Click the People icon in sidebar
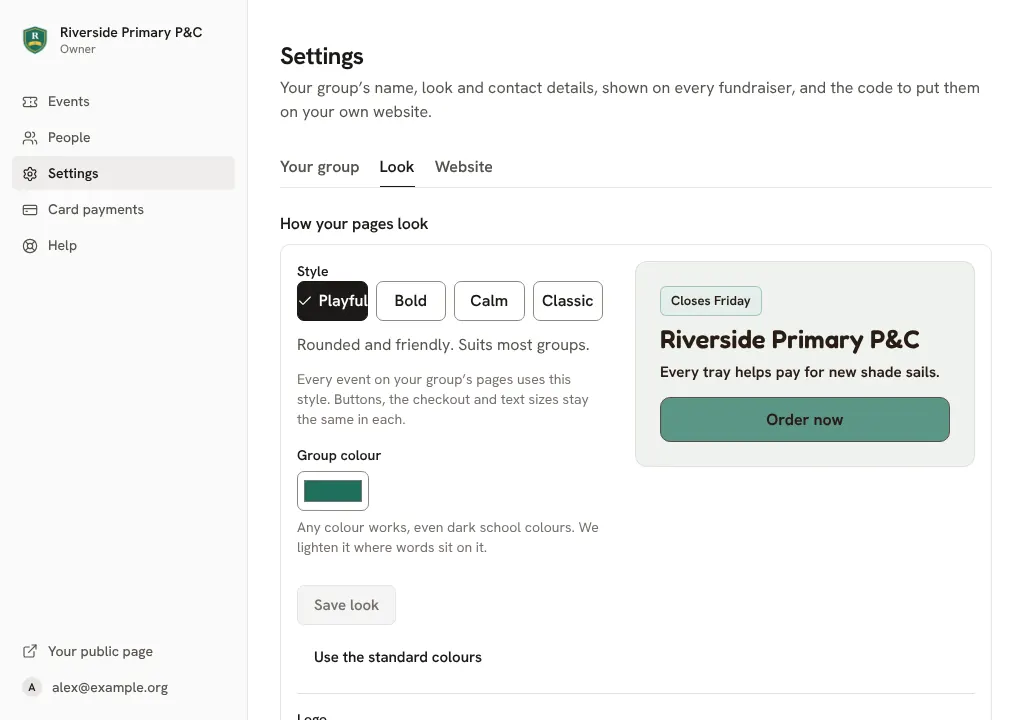1024x720 pixels. click(30, 138)
